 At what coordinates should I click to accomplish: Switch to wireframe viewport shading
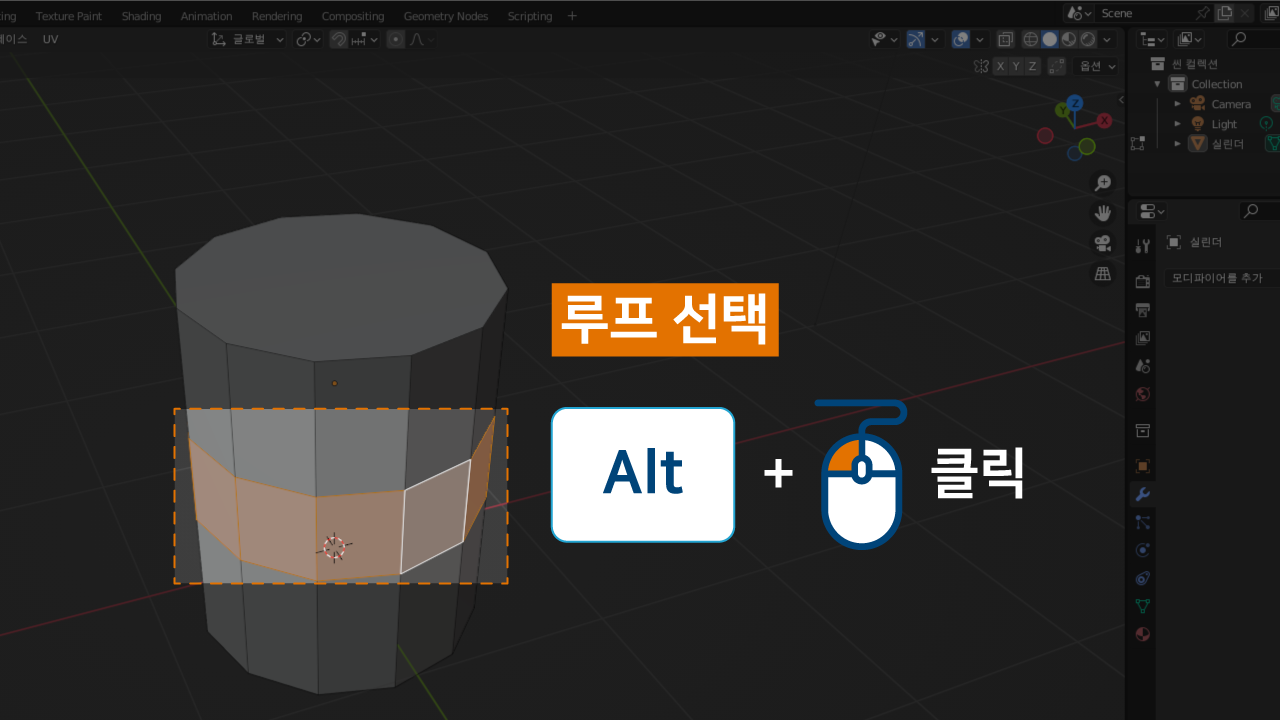point(1030,40)
